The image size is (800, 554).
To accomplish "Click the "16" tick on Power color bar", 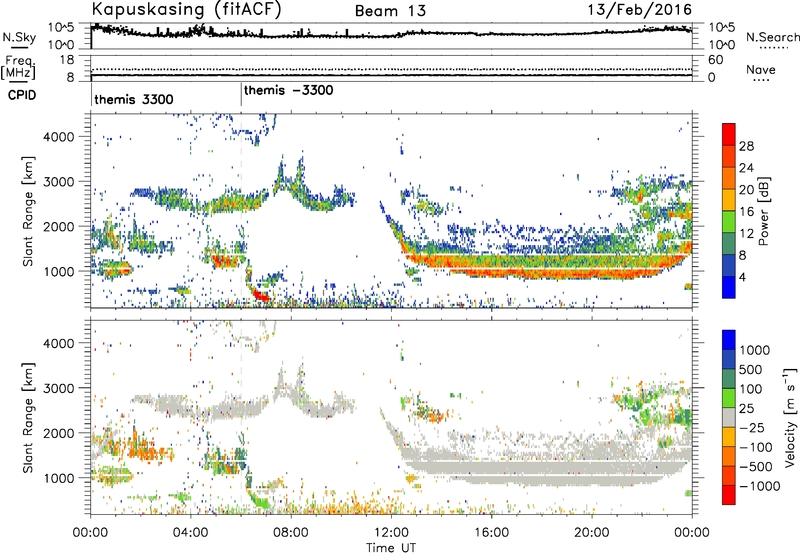I will (746, 212).
